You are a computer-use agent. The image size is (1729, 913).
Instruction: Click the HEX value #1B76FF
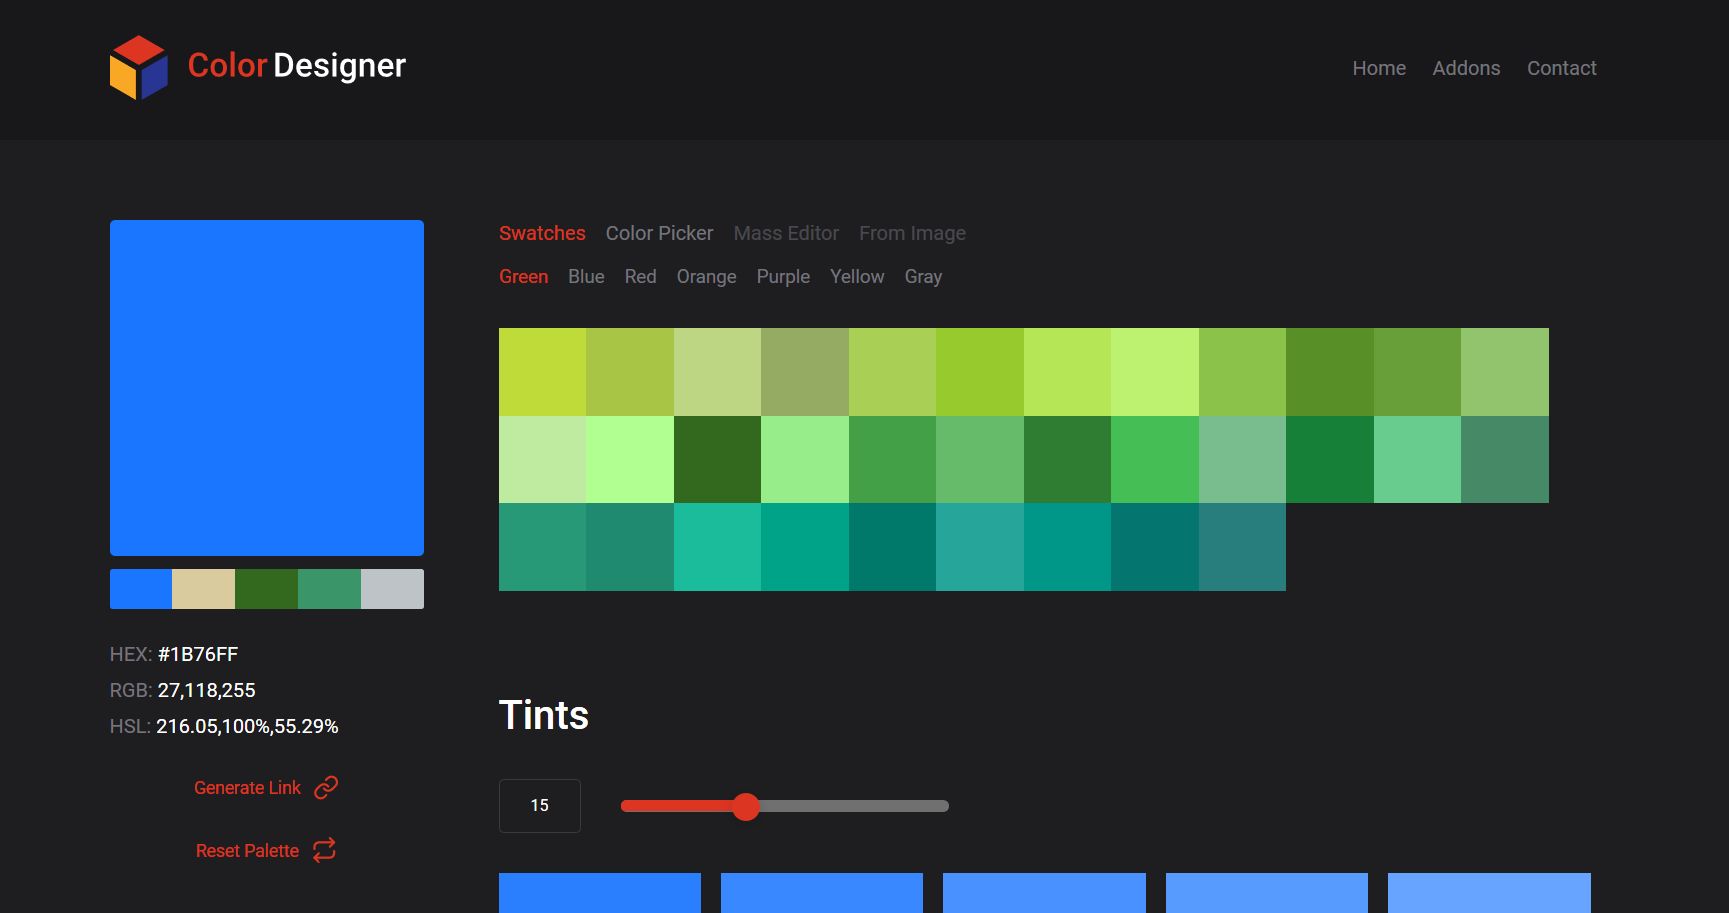pos(198,654)
